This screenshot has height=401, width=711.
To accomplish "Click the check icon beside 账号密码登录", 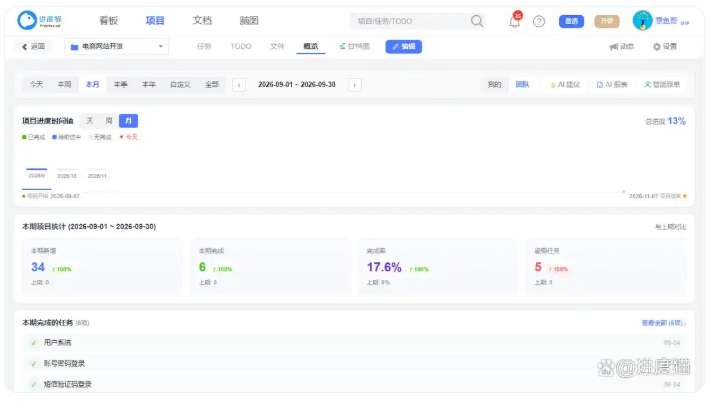I will [x=34, y=364].
